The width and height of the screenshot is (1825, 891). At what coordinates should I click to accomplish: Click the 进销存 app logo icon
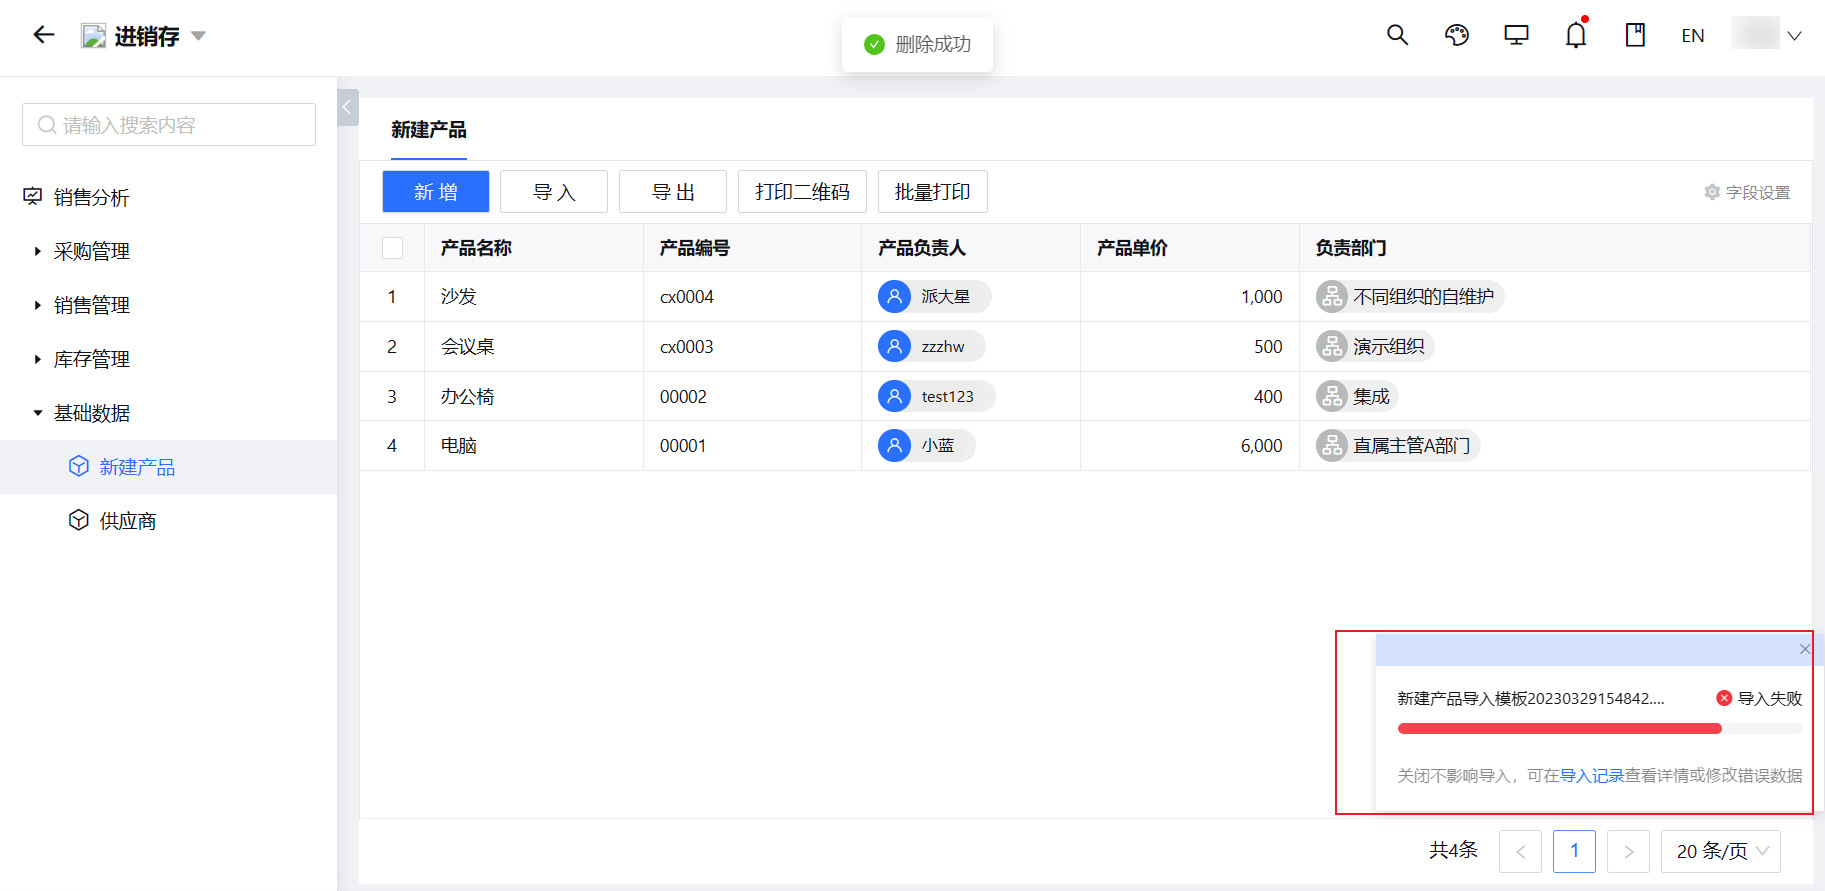[x=93, y=36]
